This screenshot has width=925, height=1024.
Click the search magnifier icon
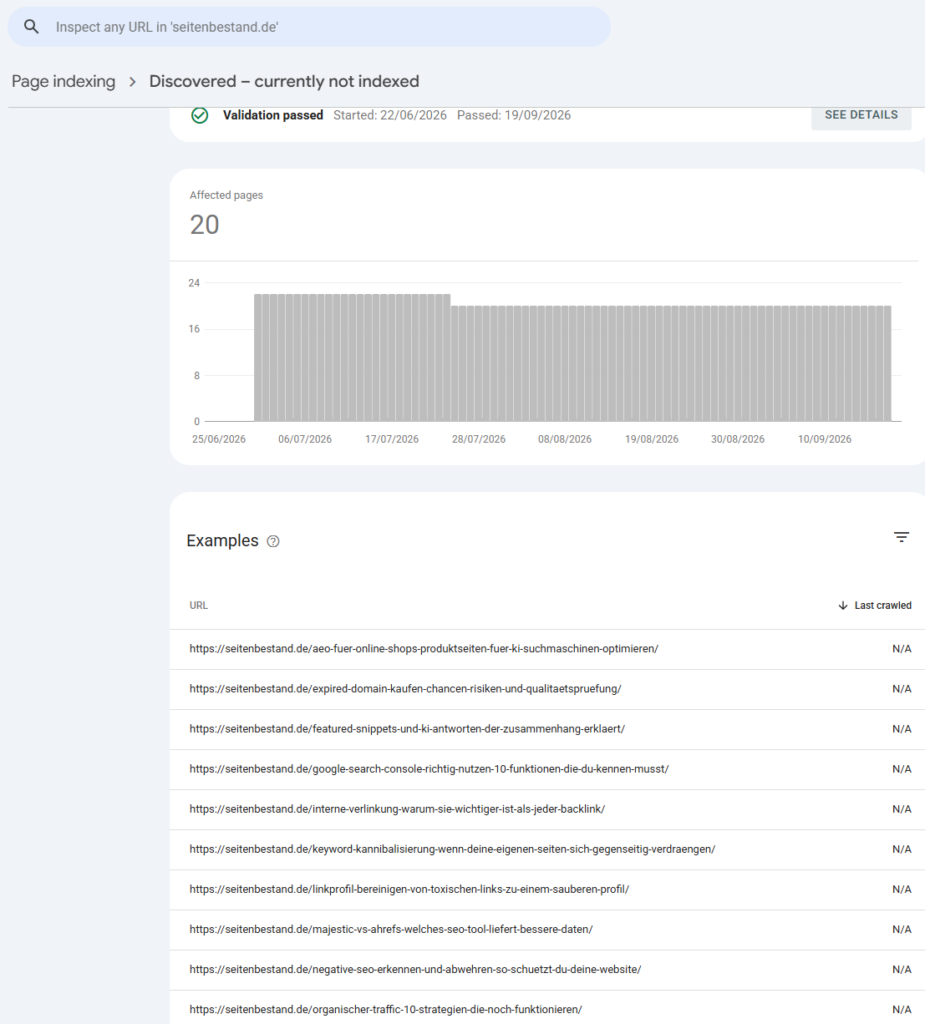coord(31,27)
